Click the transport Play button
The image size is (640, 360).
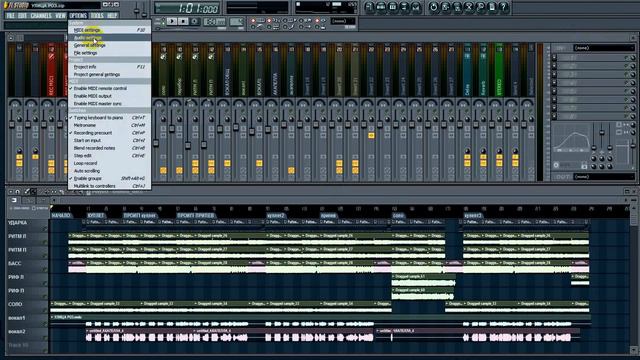(172, 21)
